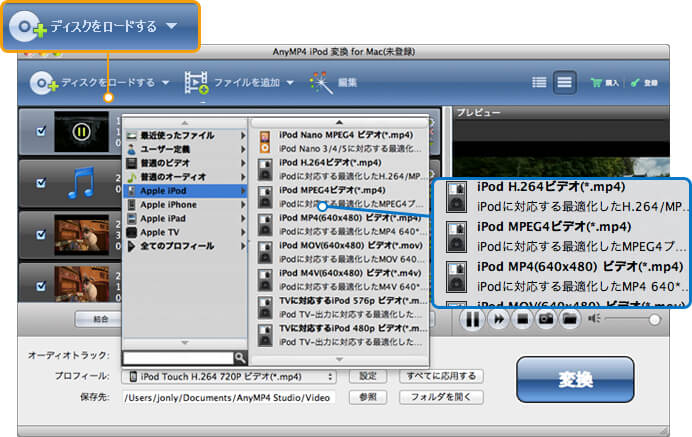Choose TV iPod 480p video profile
This screenshot has width=692, height=437.
pyautogui.click(x=340, y=335)
